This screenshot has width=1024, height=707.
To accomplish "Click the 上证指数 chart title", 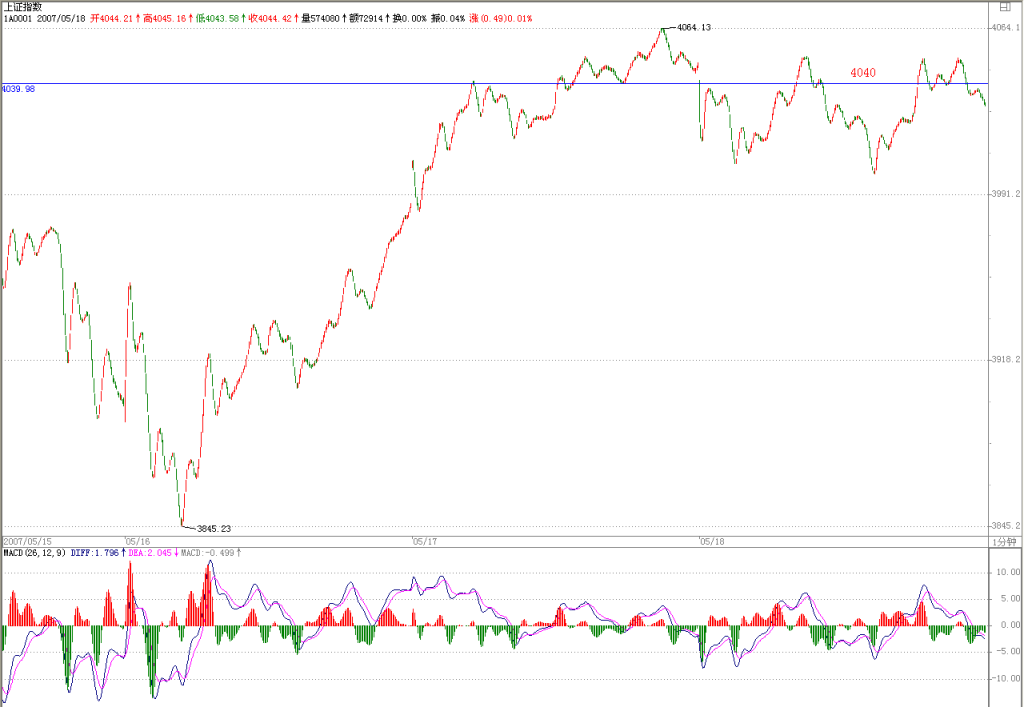I will [23, 7].
